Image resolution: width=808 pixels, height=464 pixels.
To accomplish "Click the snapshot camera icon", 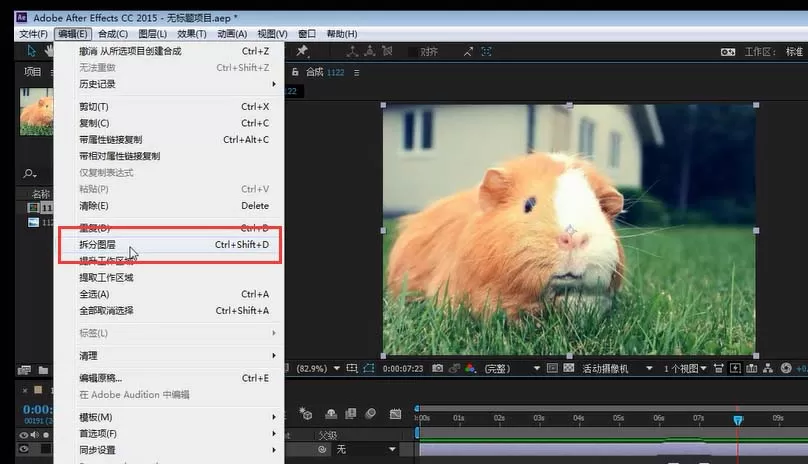I will coord(437,368).
